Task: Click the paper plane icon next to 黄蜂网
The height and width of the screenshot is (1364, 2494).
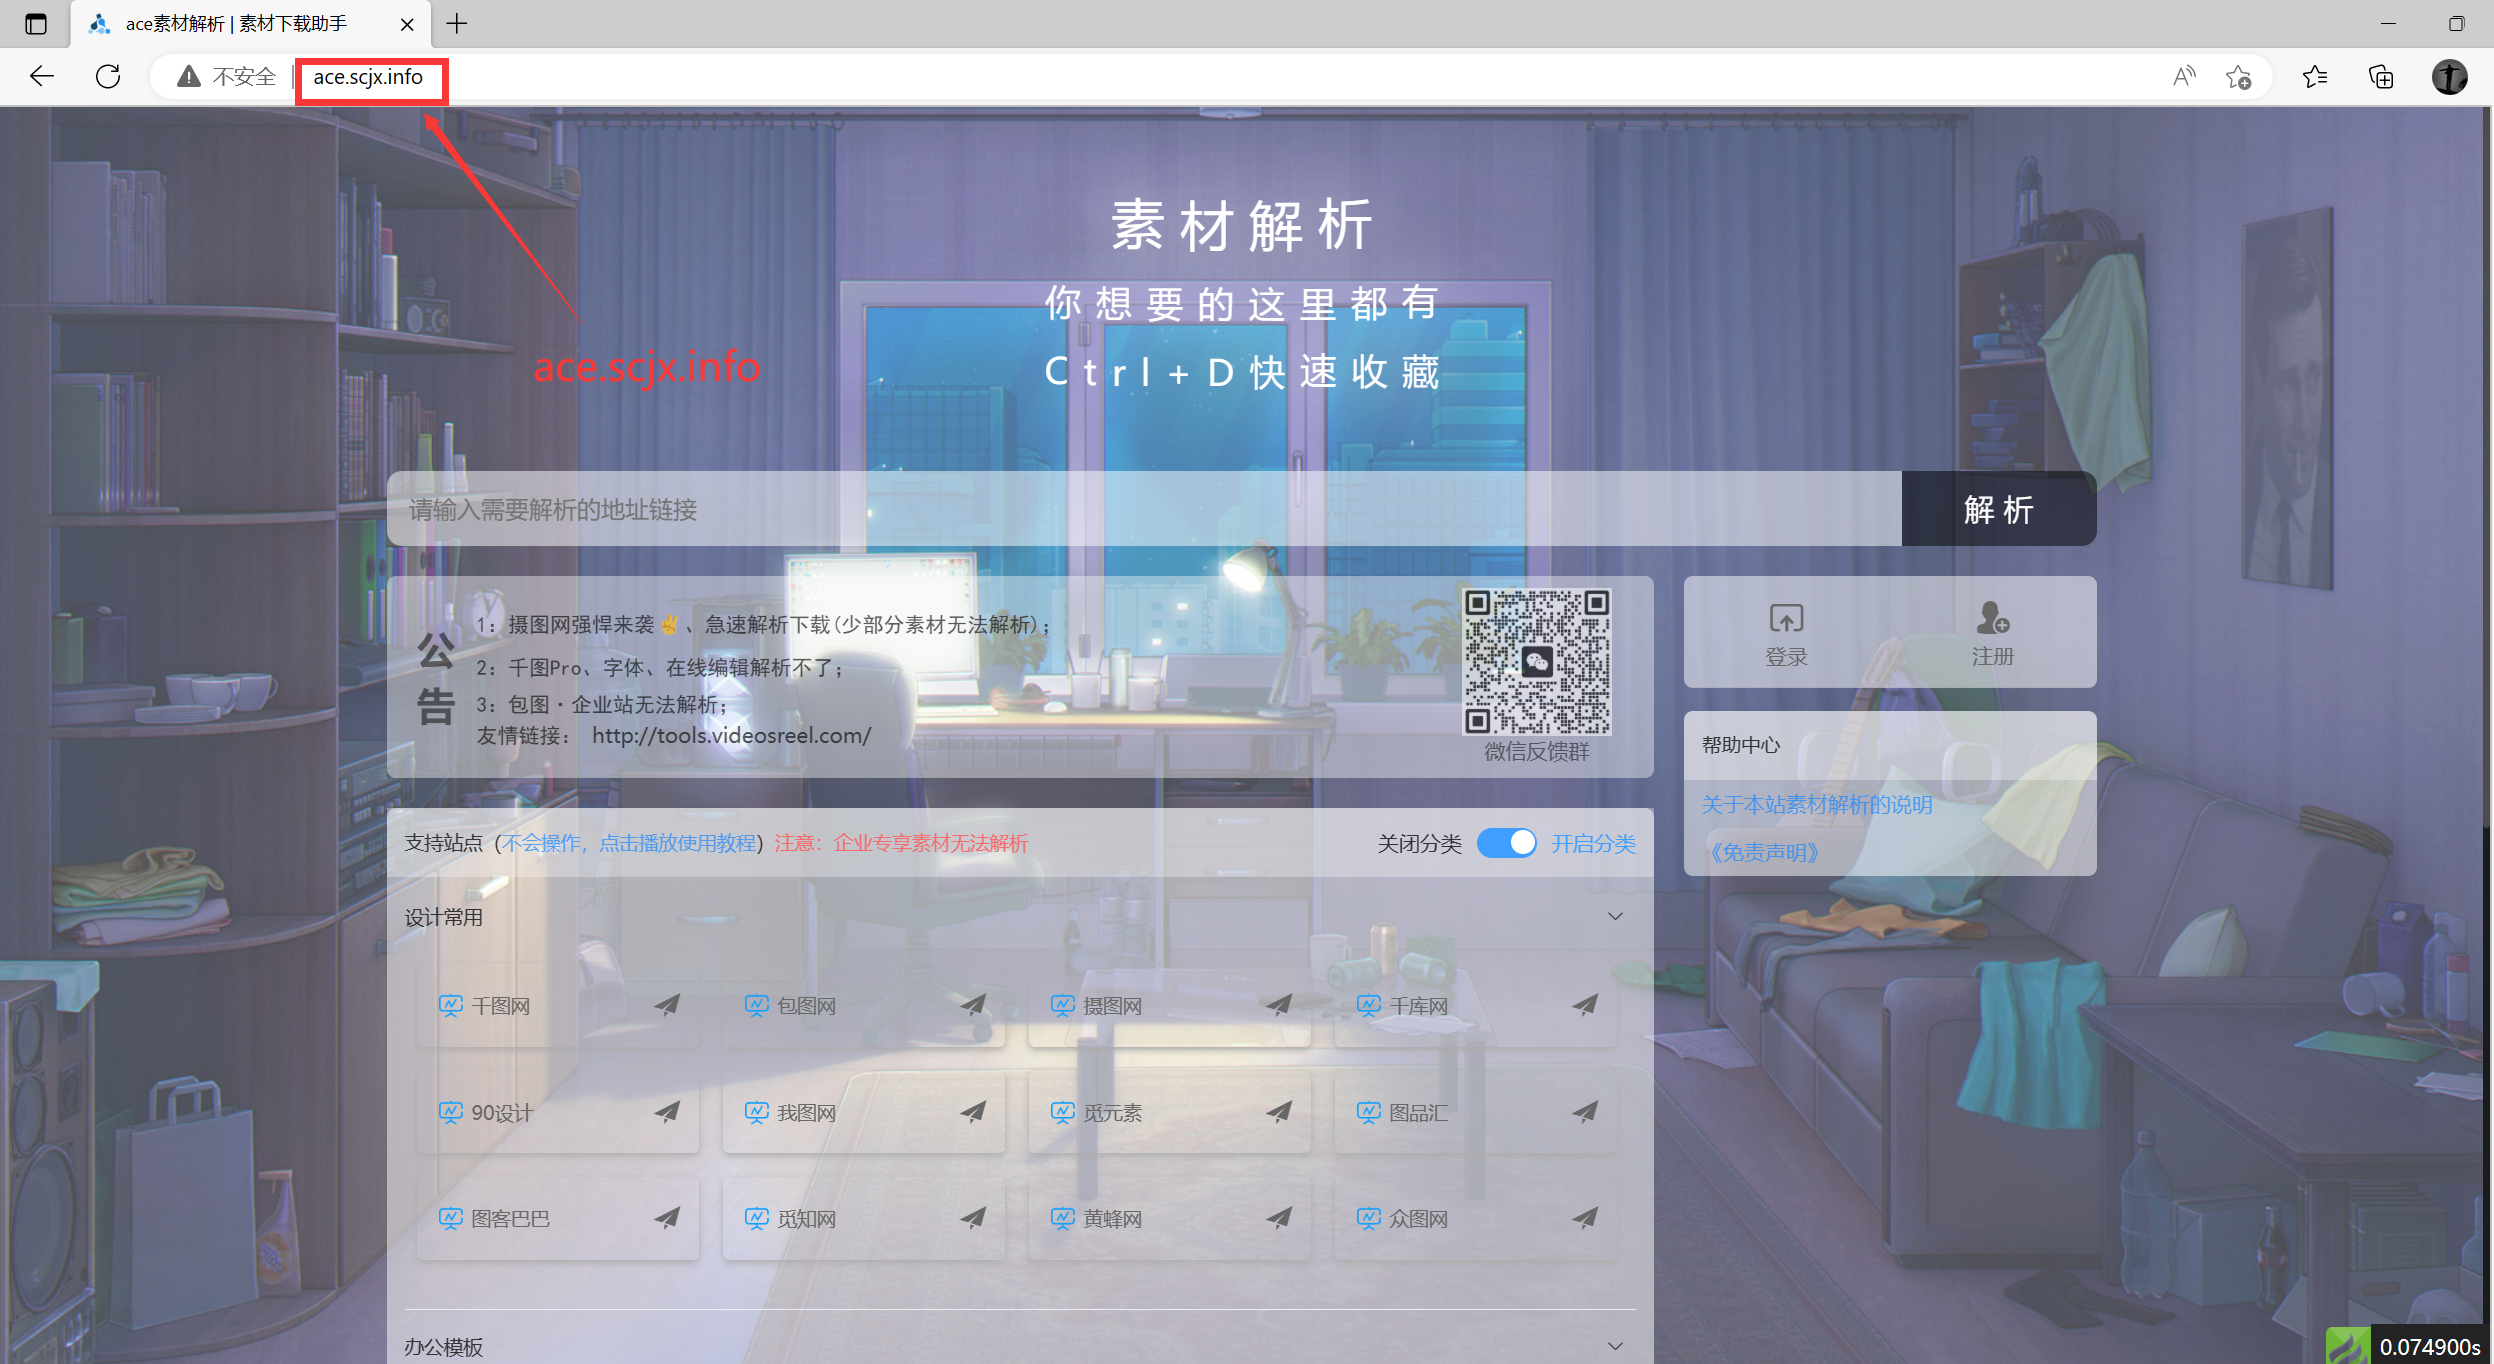Action: pos(1279,1218)
